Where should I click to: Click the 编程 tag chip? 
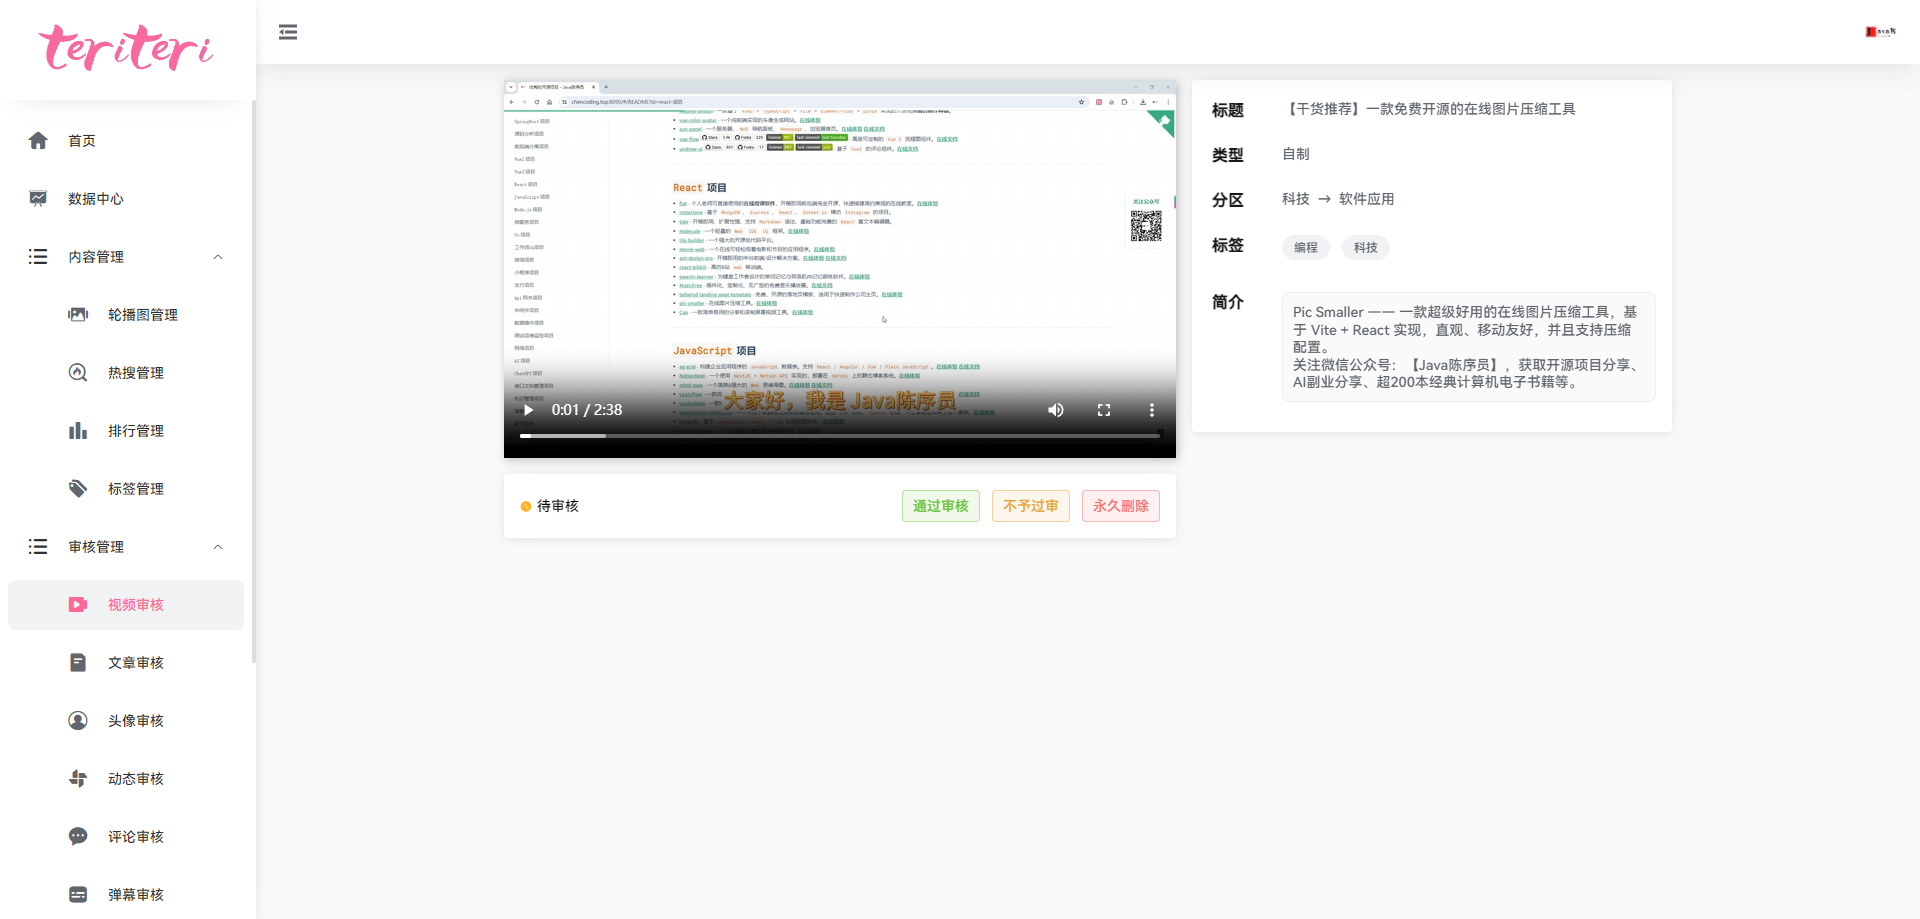click(x=1306, y=248)
